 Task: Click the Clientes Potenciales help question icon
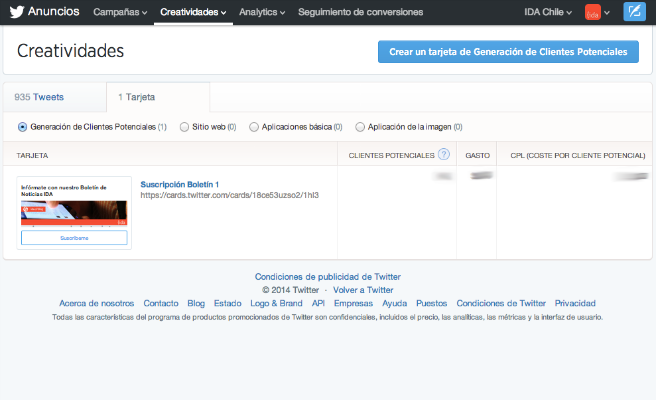pyautogui.click(x=443, y=154)
